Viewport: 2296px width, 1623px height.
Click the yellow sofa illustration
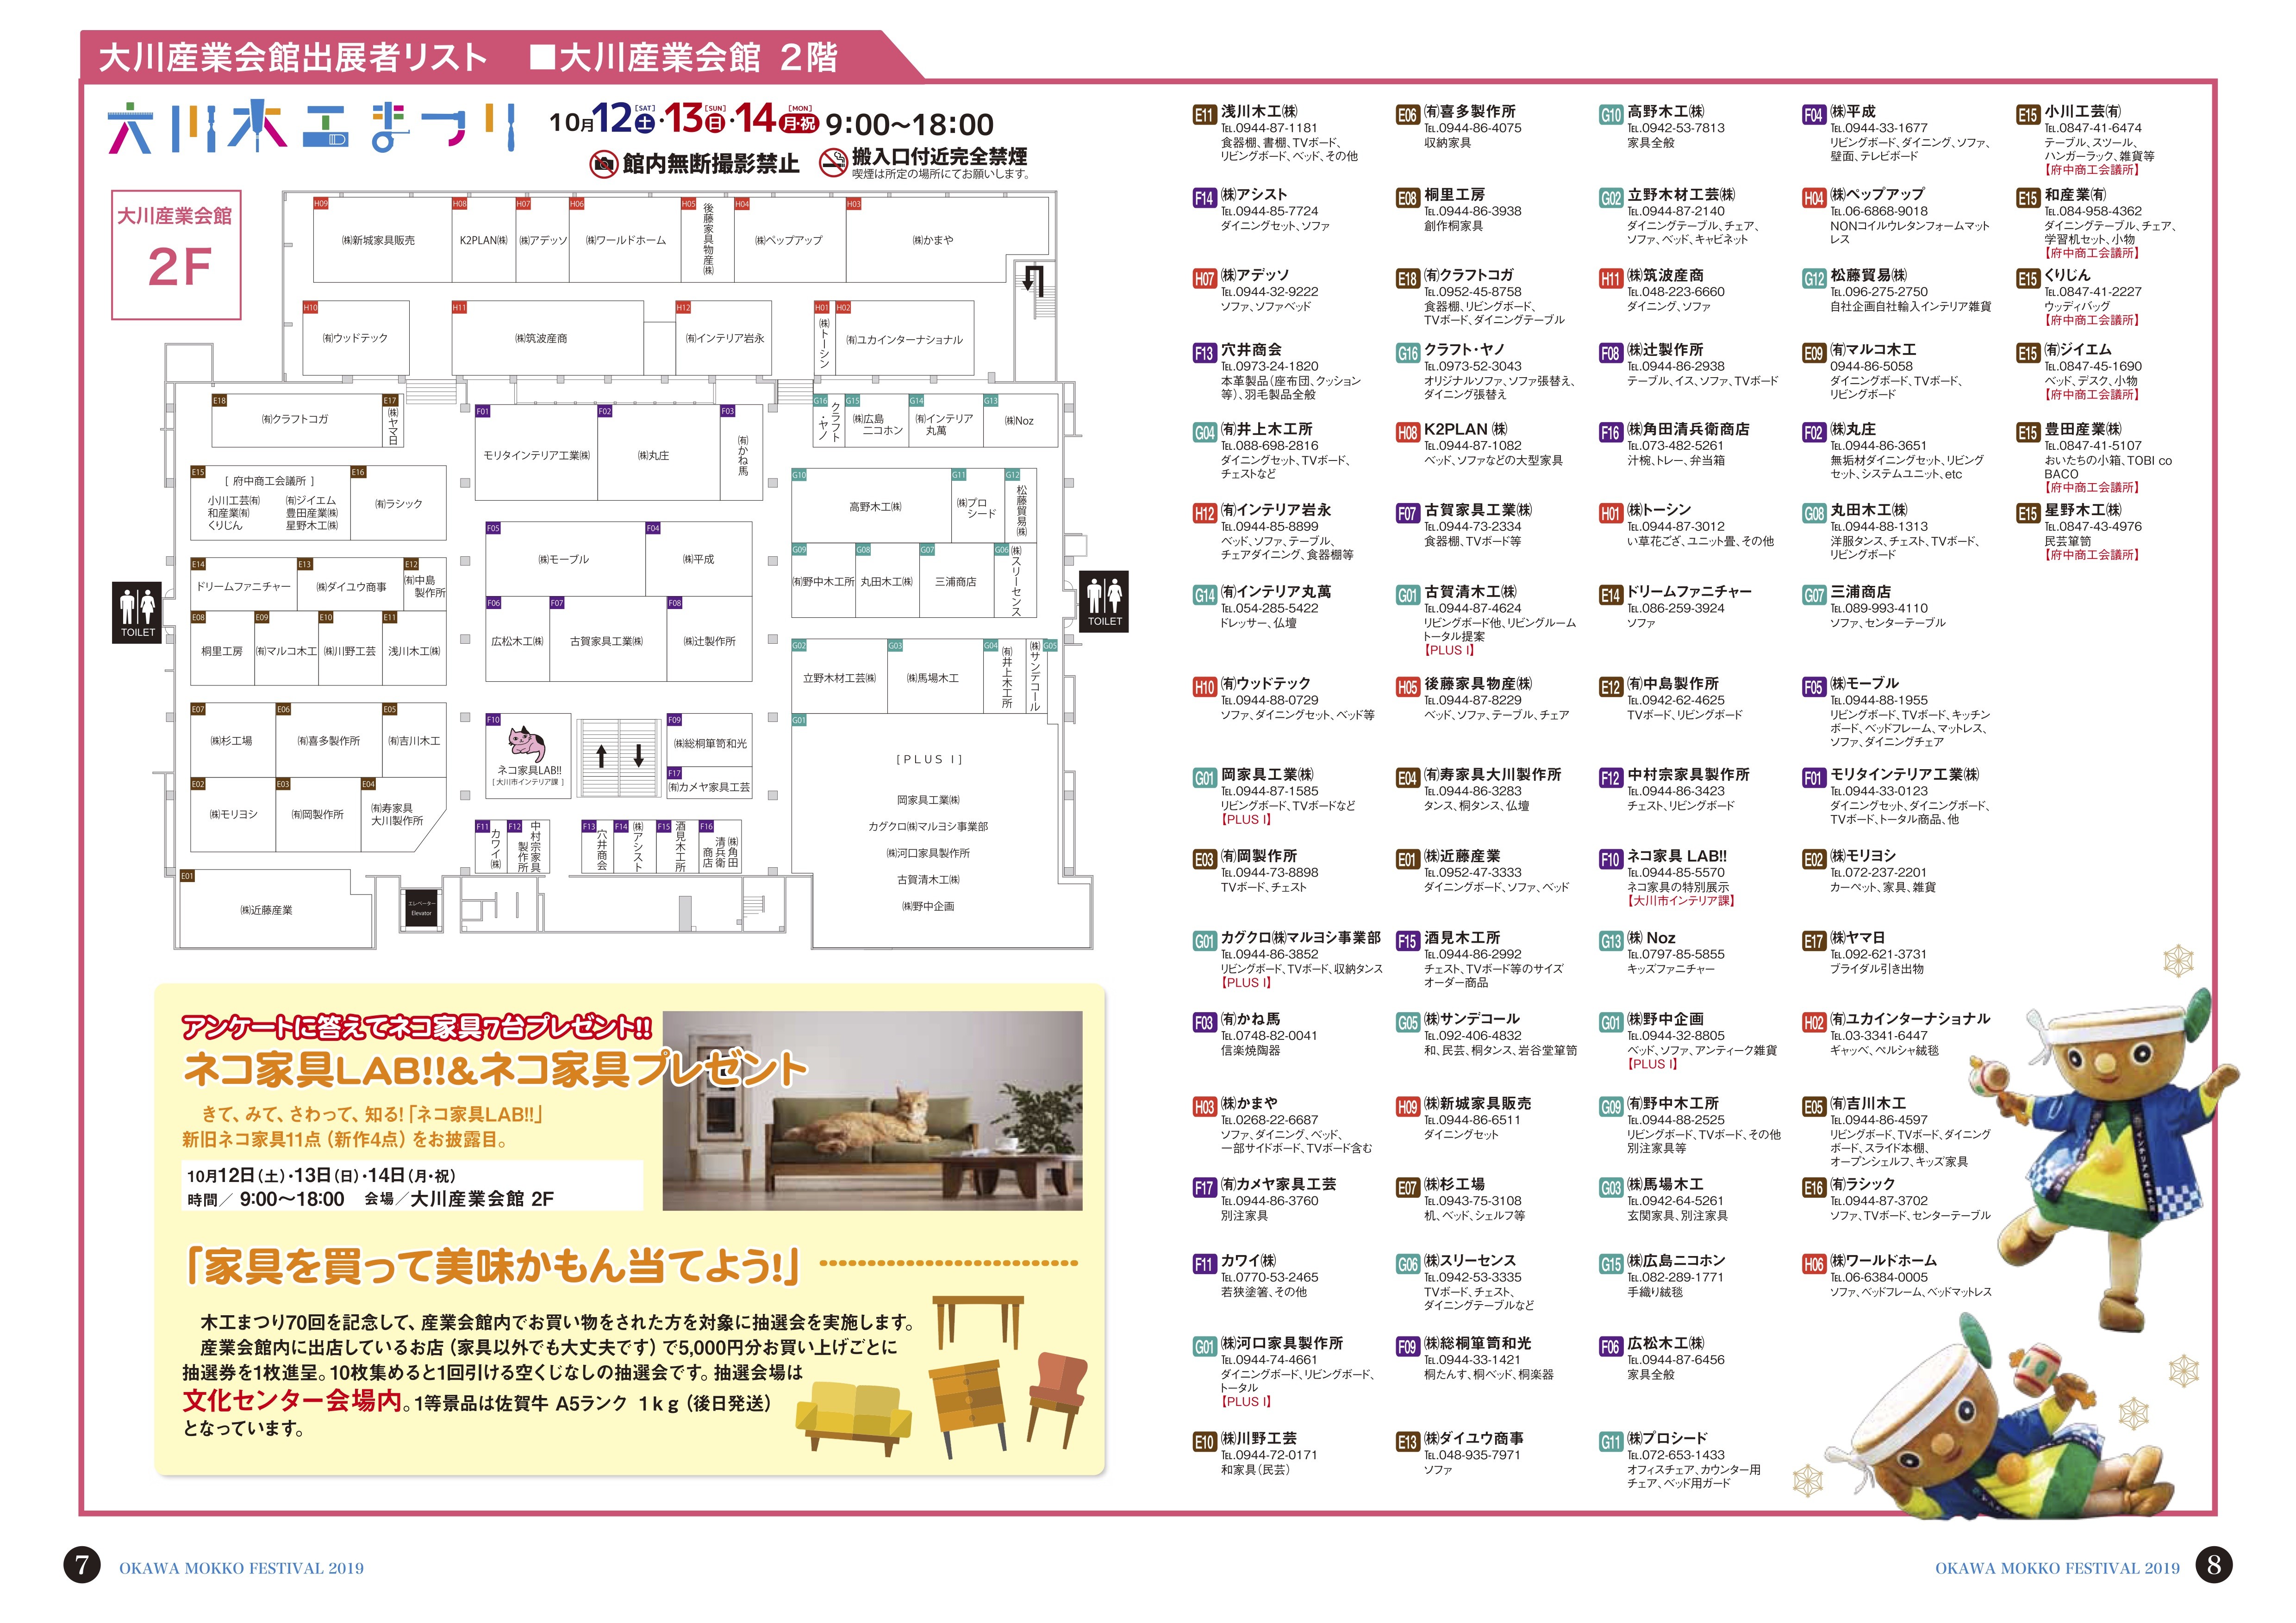pyautogui.click(x=854, y=1412)
